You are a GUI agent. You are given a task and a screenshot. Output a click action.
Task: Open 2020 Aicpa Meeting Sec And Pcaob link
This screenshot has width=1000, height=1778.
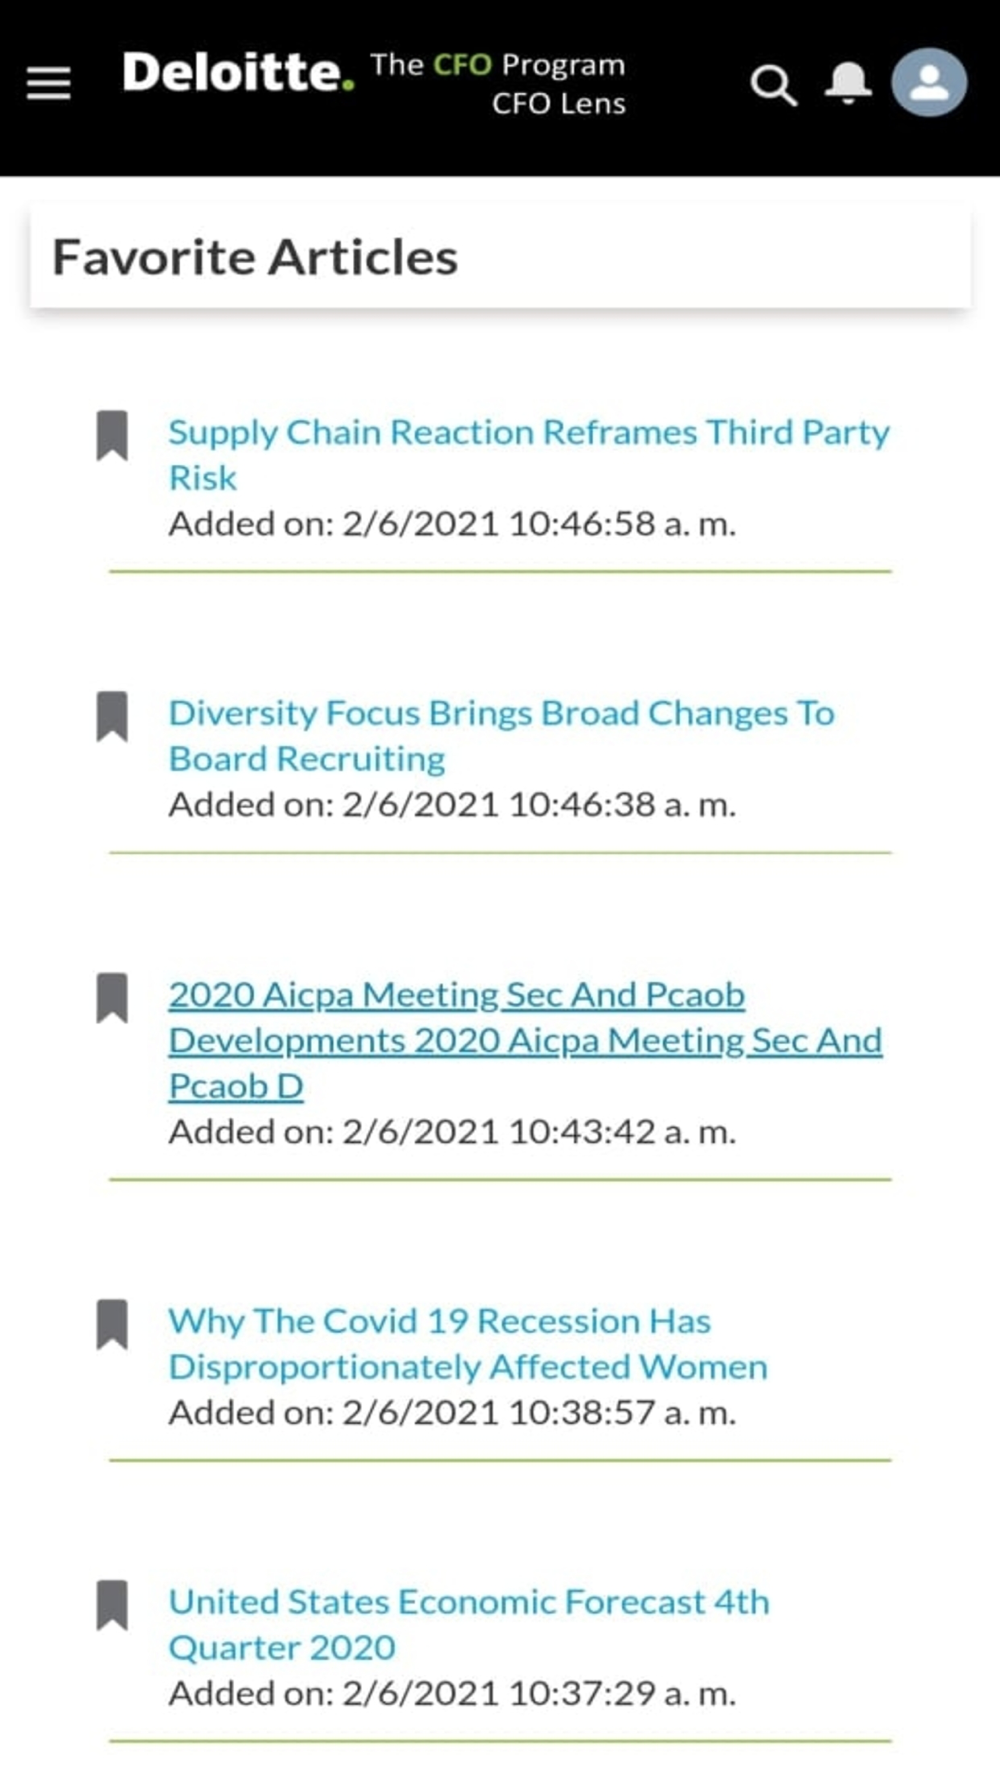[x=525, y=1040]
